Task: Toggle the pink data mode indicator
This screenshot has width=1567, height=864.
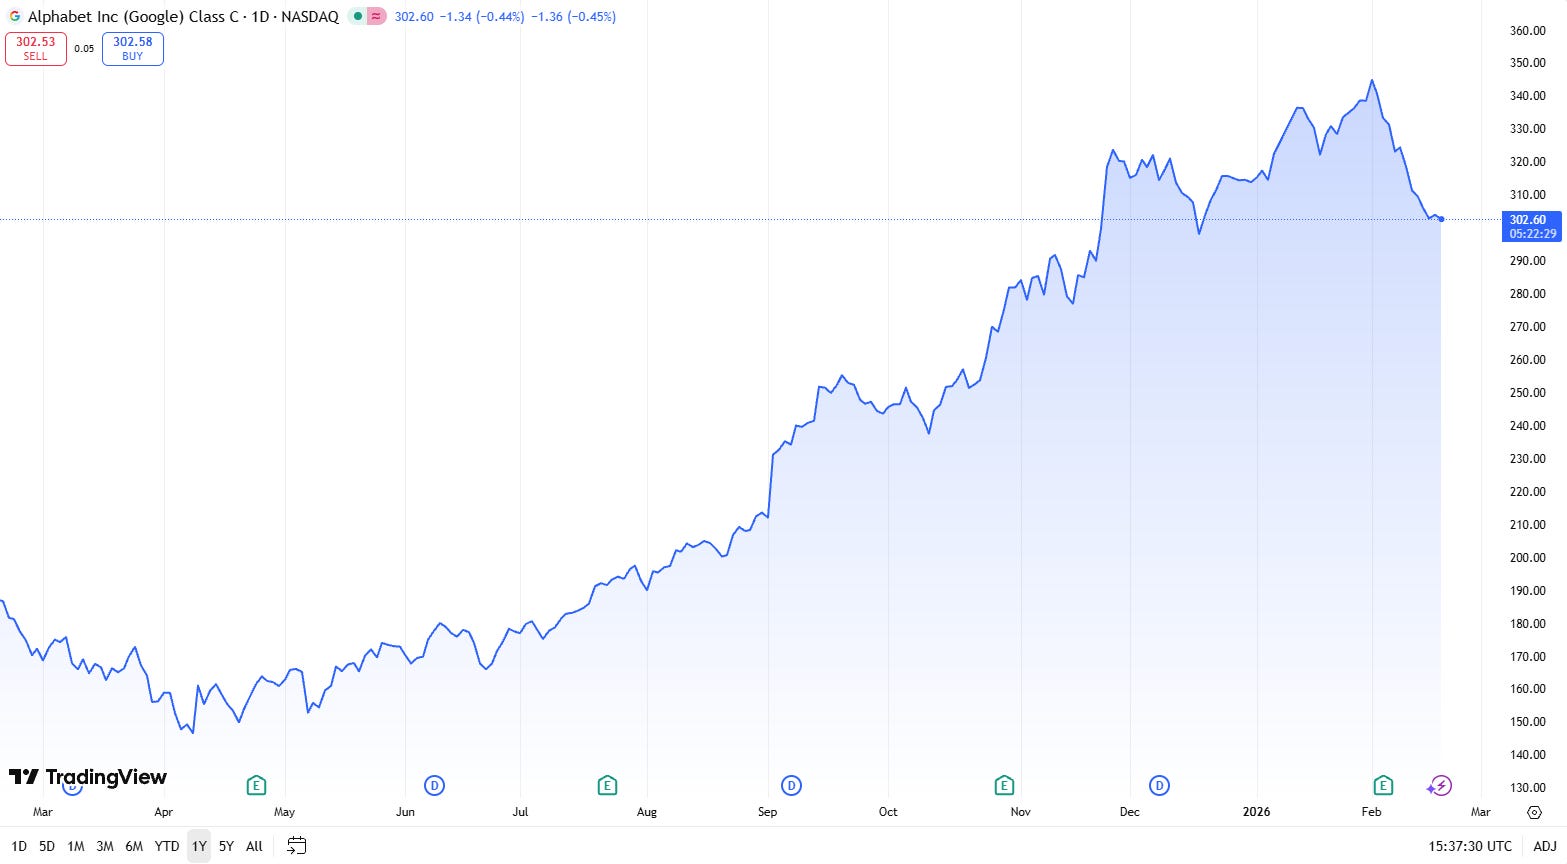Action: 377,16
